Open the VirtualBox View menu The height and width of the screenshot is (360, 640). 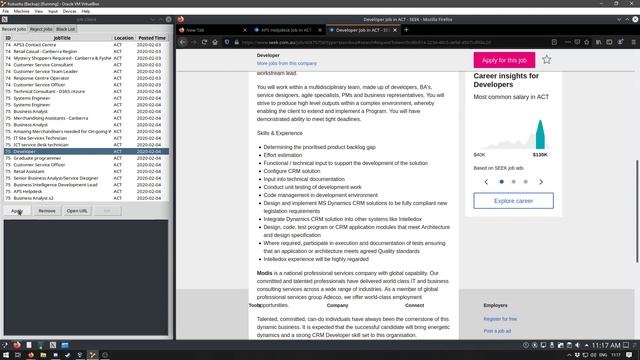tap(39, 11)
